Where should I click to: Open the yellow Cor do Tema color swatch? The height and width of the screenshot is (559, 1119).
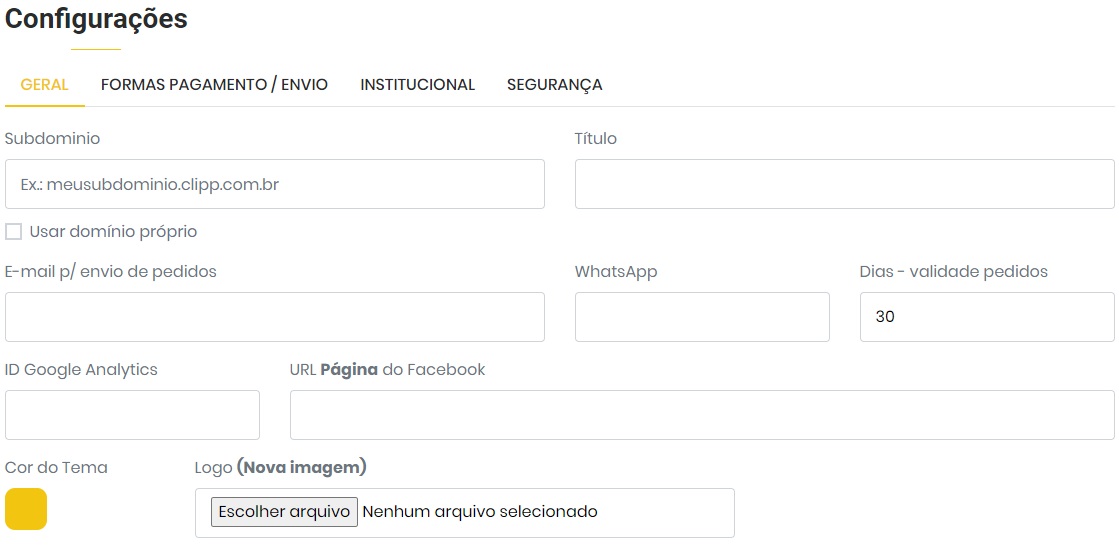point(26,509)
